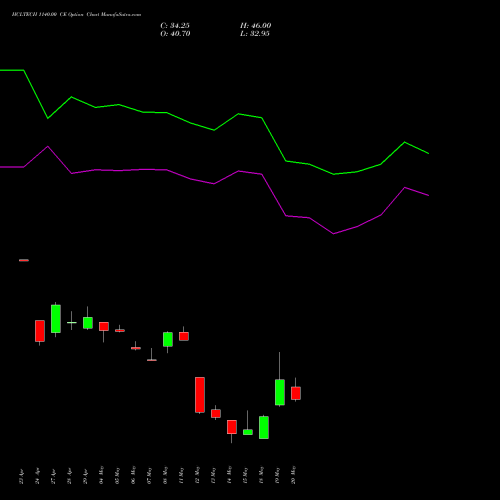The width and height of the screenshot is (500, 500).
Task: Click the high value H: 46.00
Action: (256, 26)
